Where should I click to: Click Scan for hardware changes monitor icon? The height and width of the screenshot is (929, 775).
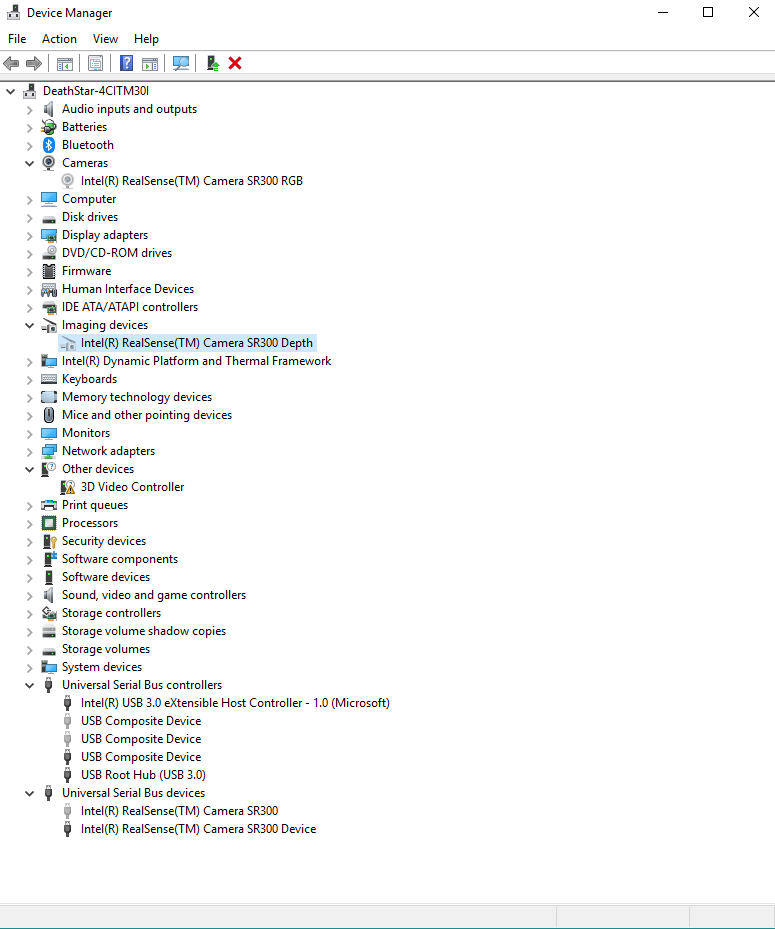pos(181,63)
